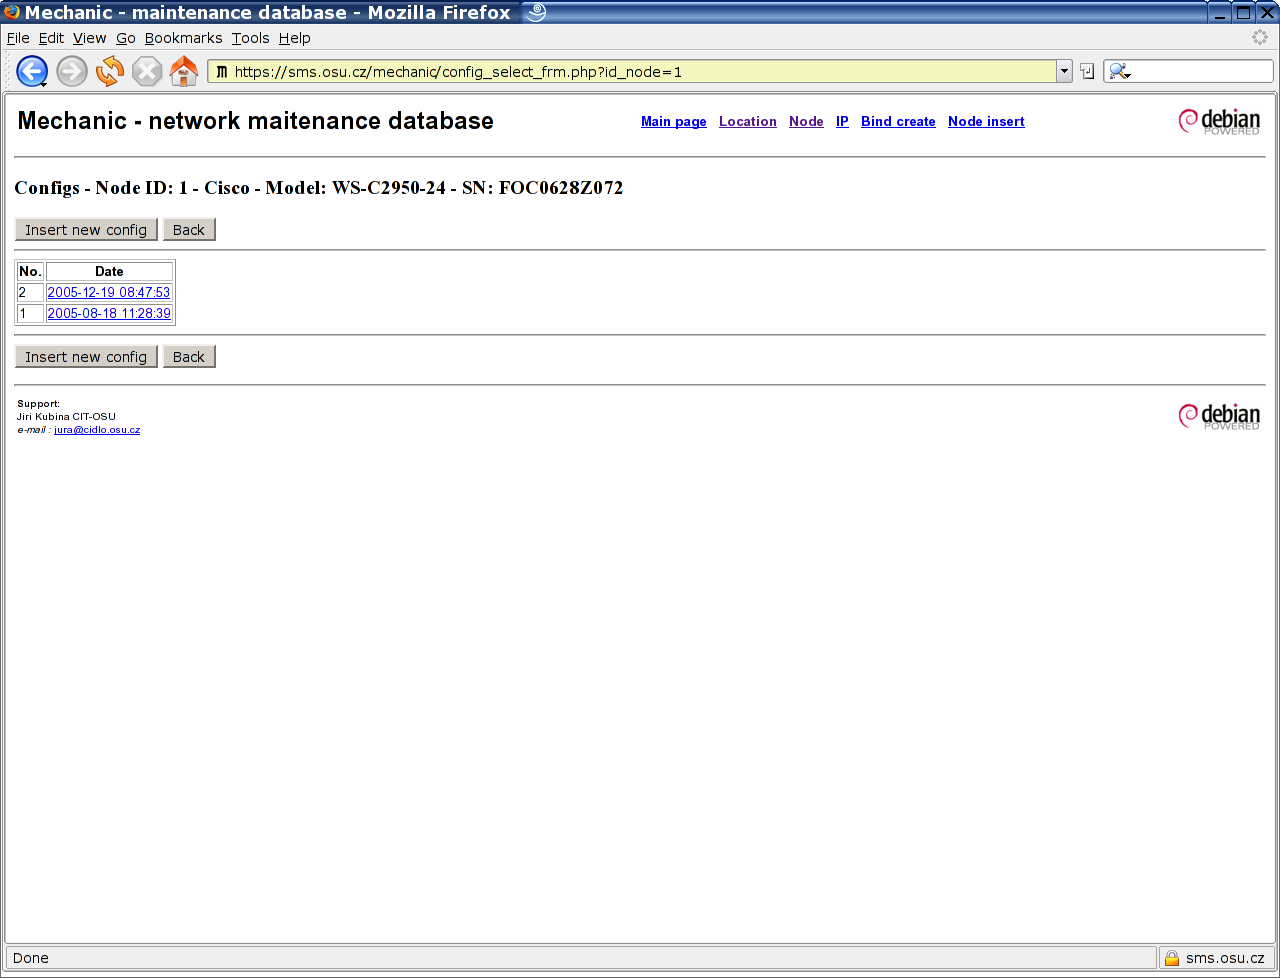Click the top Debian Powered logo
Screen dimensions: 1280x978
(x=1219, y=121)
